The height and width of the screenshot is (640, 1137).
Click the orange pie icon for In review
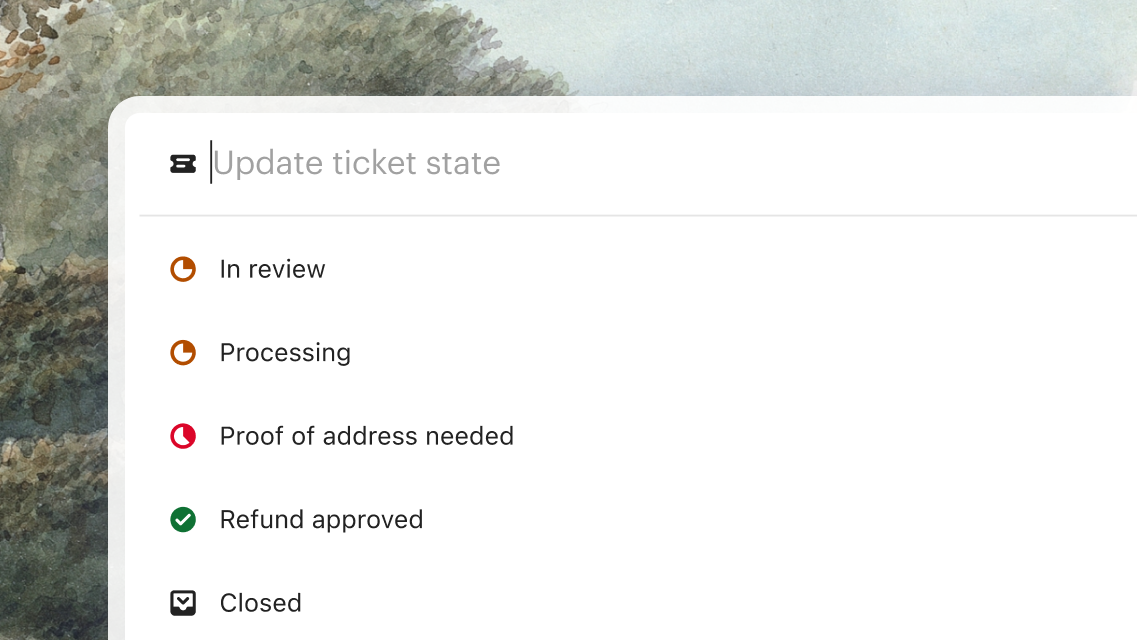coord(183,269)
